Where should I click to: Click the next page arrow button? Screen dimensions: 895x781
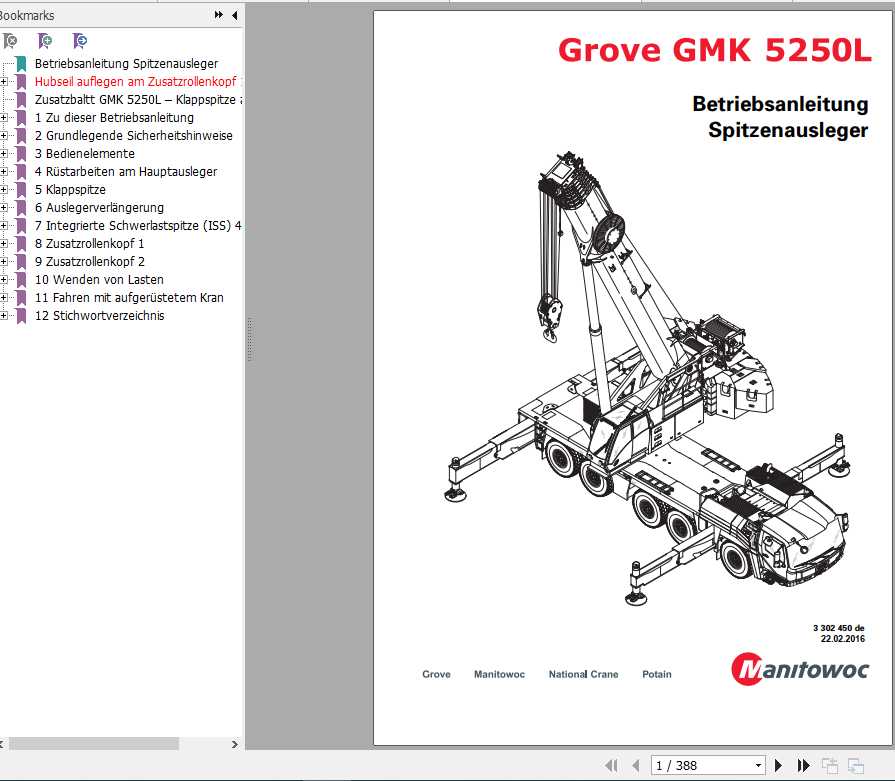pyautogui.click(x=780, y=766)
